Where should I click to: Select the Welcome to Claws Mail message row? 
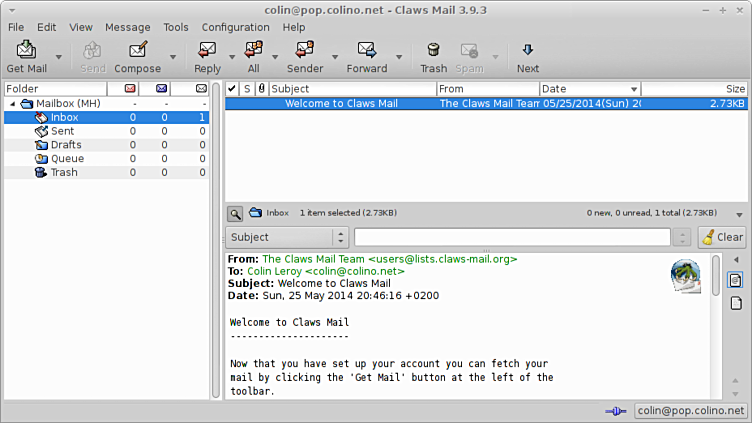tap(486, 104)
